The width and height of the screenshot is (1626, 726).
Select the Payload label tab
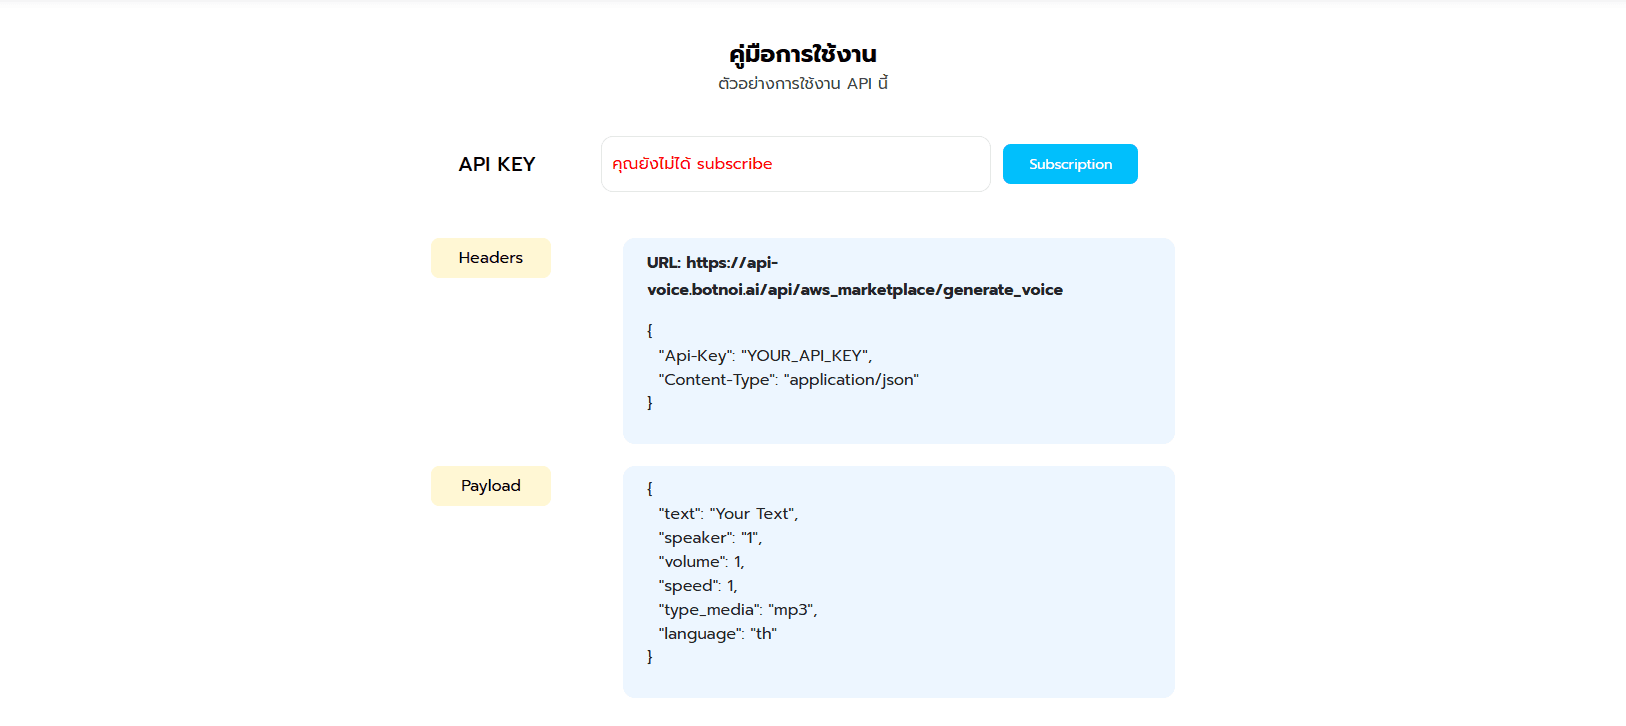click(x=491, y=486)
